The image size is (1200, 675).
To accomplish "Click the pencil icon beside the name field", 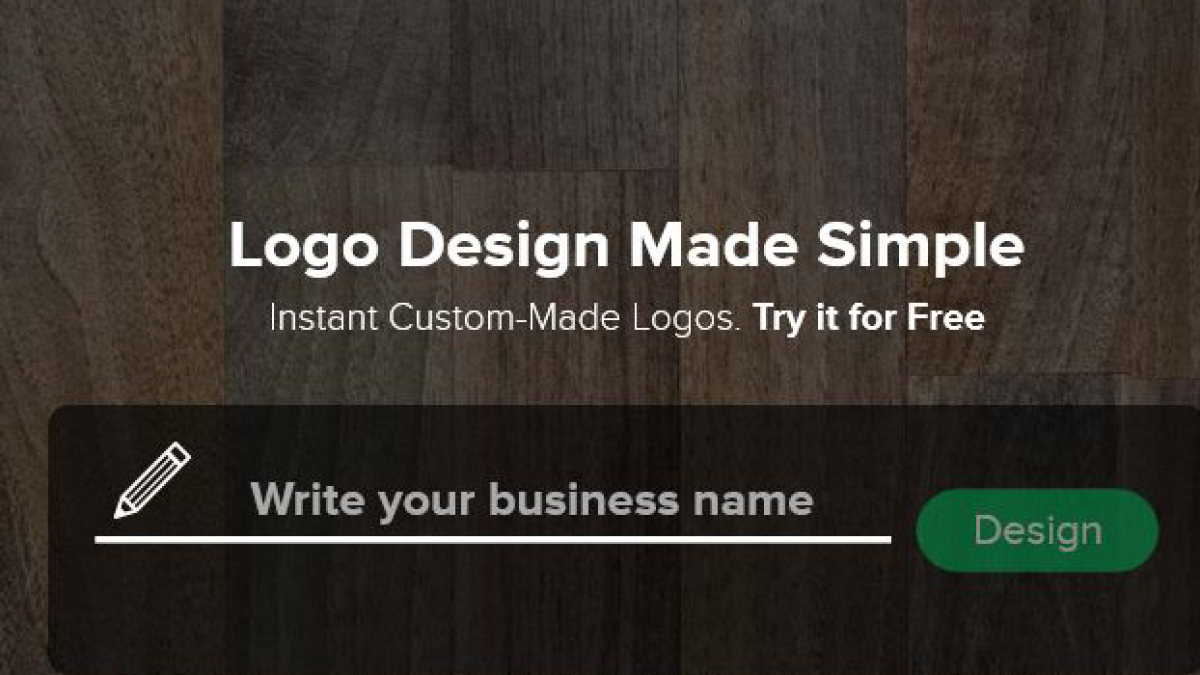I will [152, 480].
